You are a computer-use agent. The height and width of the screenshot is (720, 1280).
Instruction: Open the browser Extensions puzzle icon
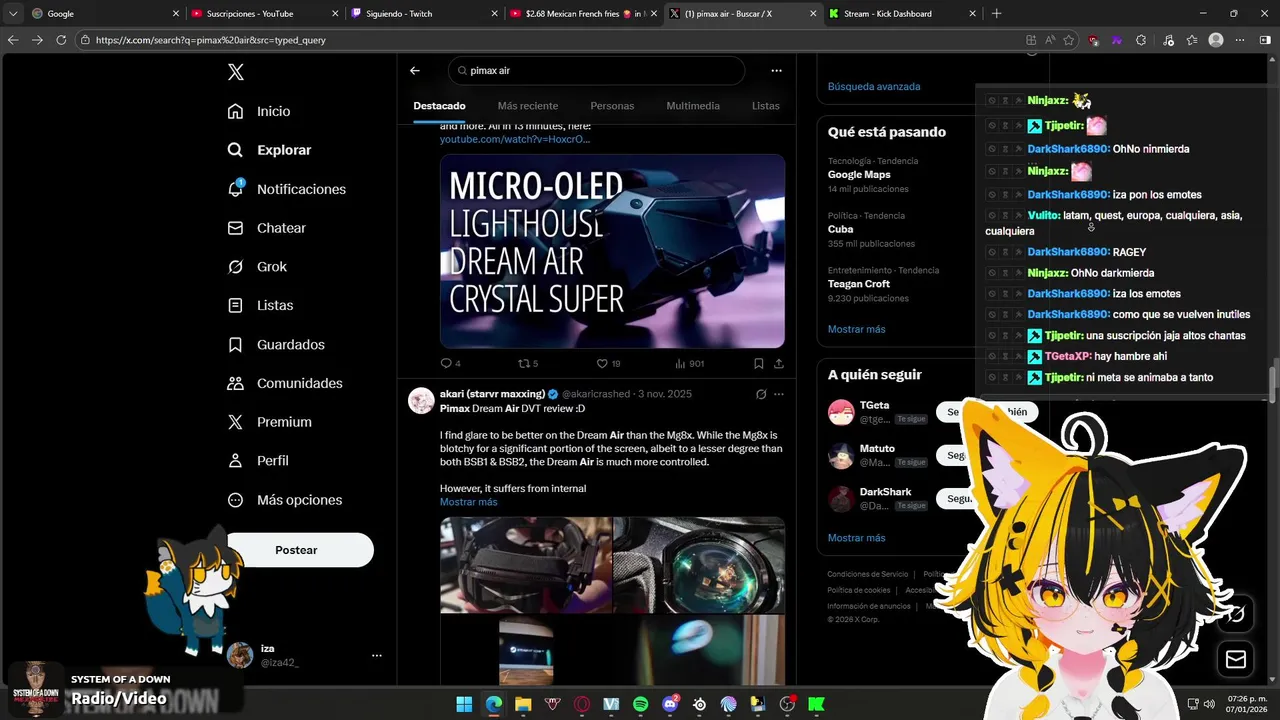[1140, 40]
